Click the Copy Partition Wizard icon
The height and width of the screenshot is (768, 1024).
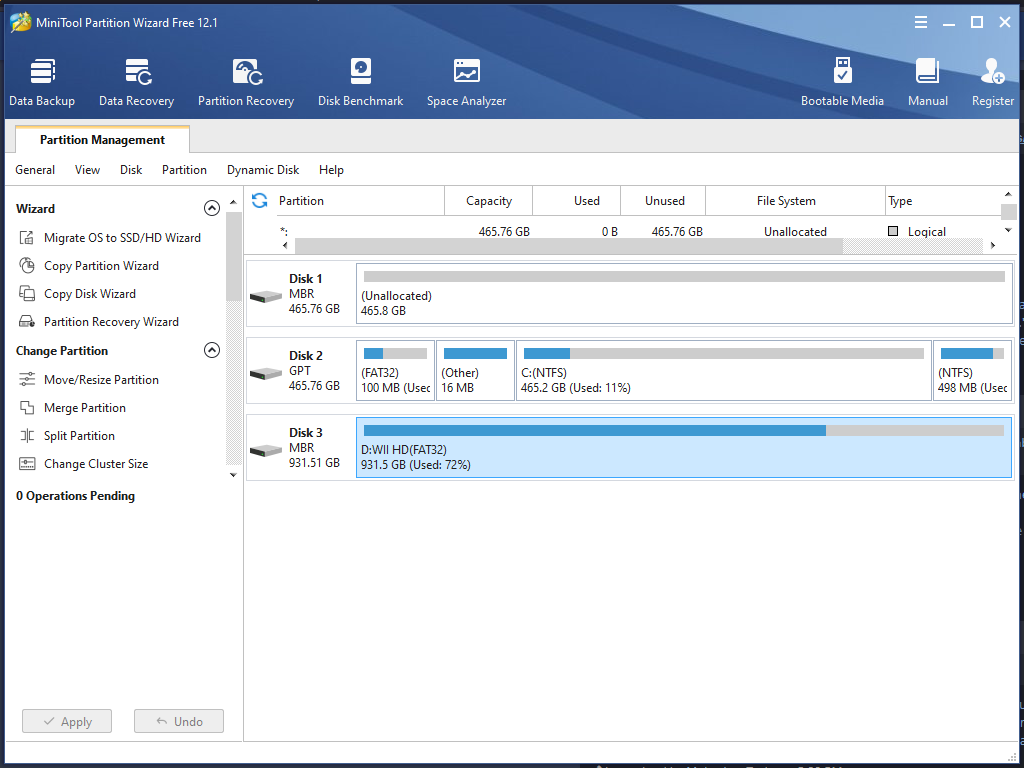[x=27, y=266]
